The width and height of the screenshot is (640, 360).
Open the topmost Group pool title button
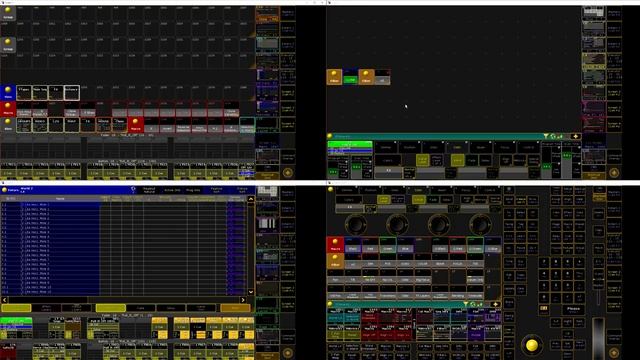click(8, 13)
